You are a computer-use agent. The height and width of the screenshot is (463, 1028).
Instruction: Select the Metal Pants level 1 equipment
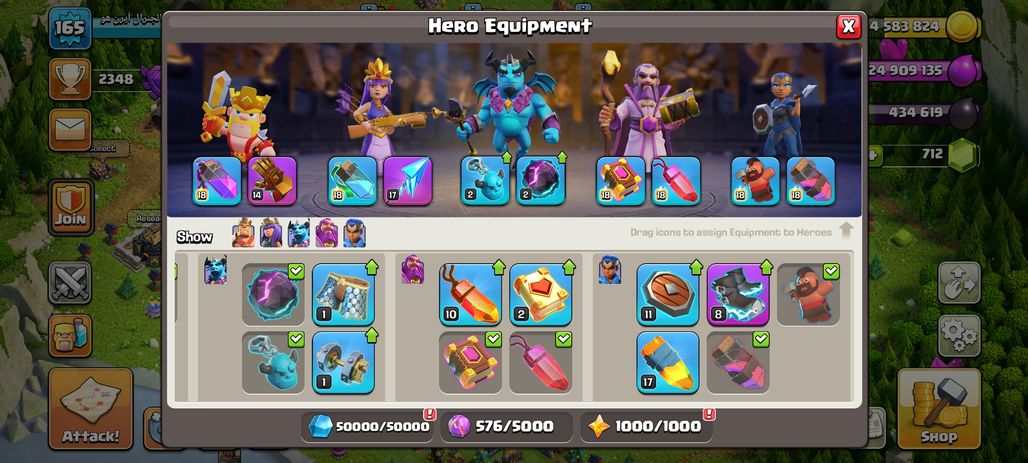[344, 294]
